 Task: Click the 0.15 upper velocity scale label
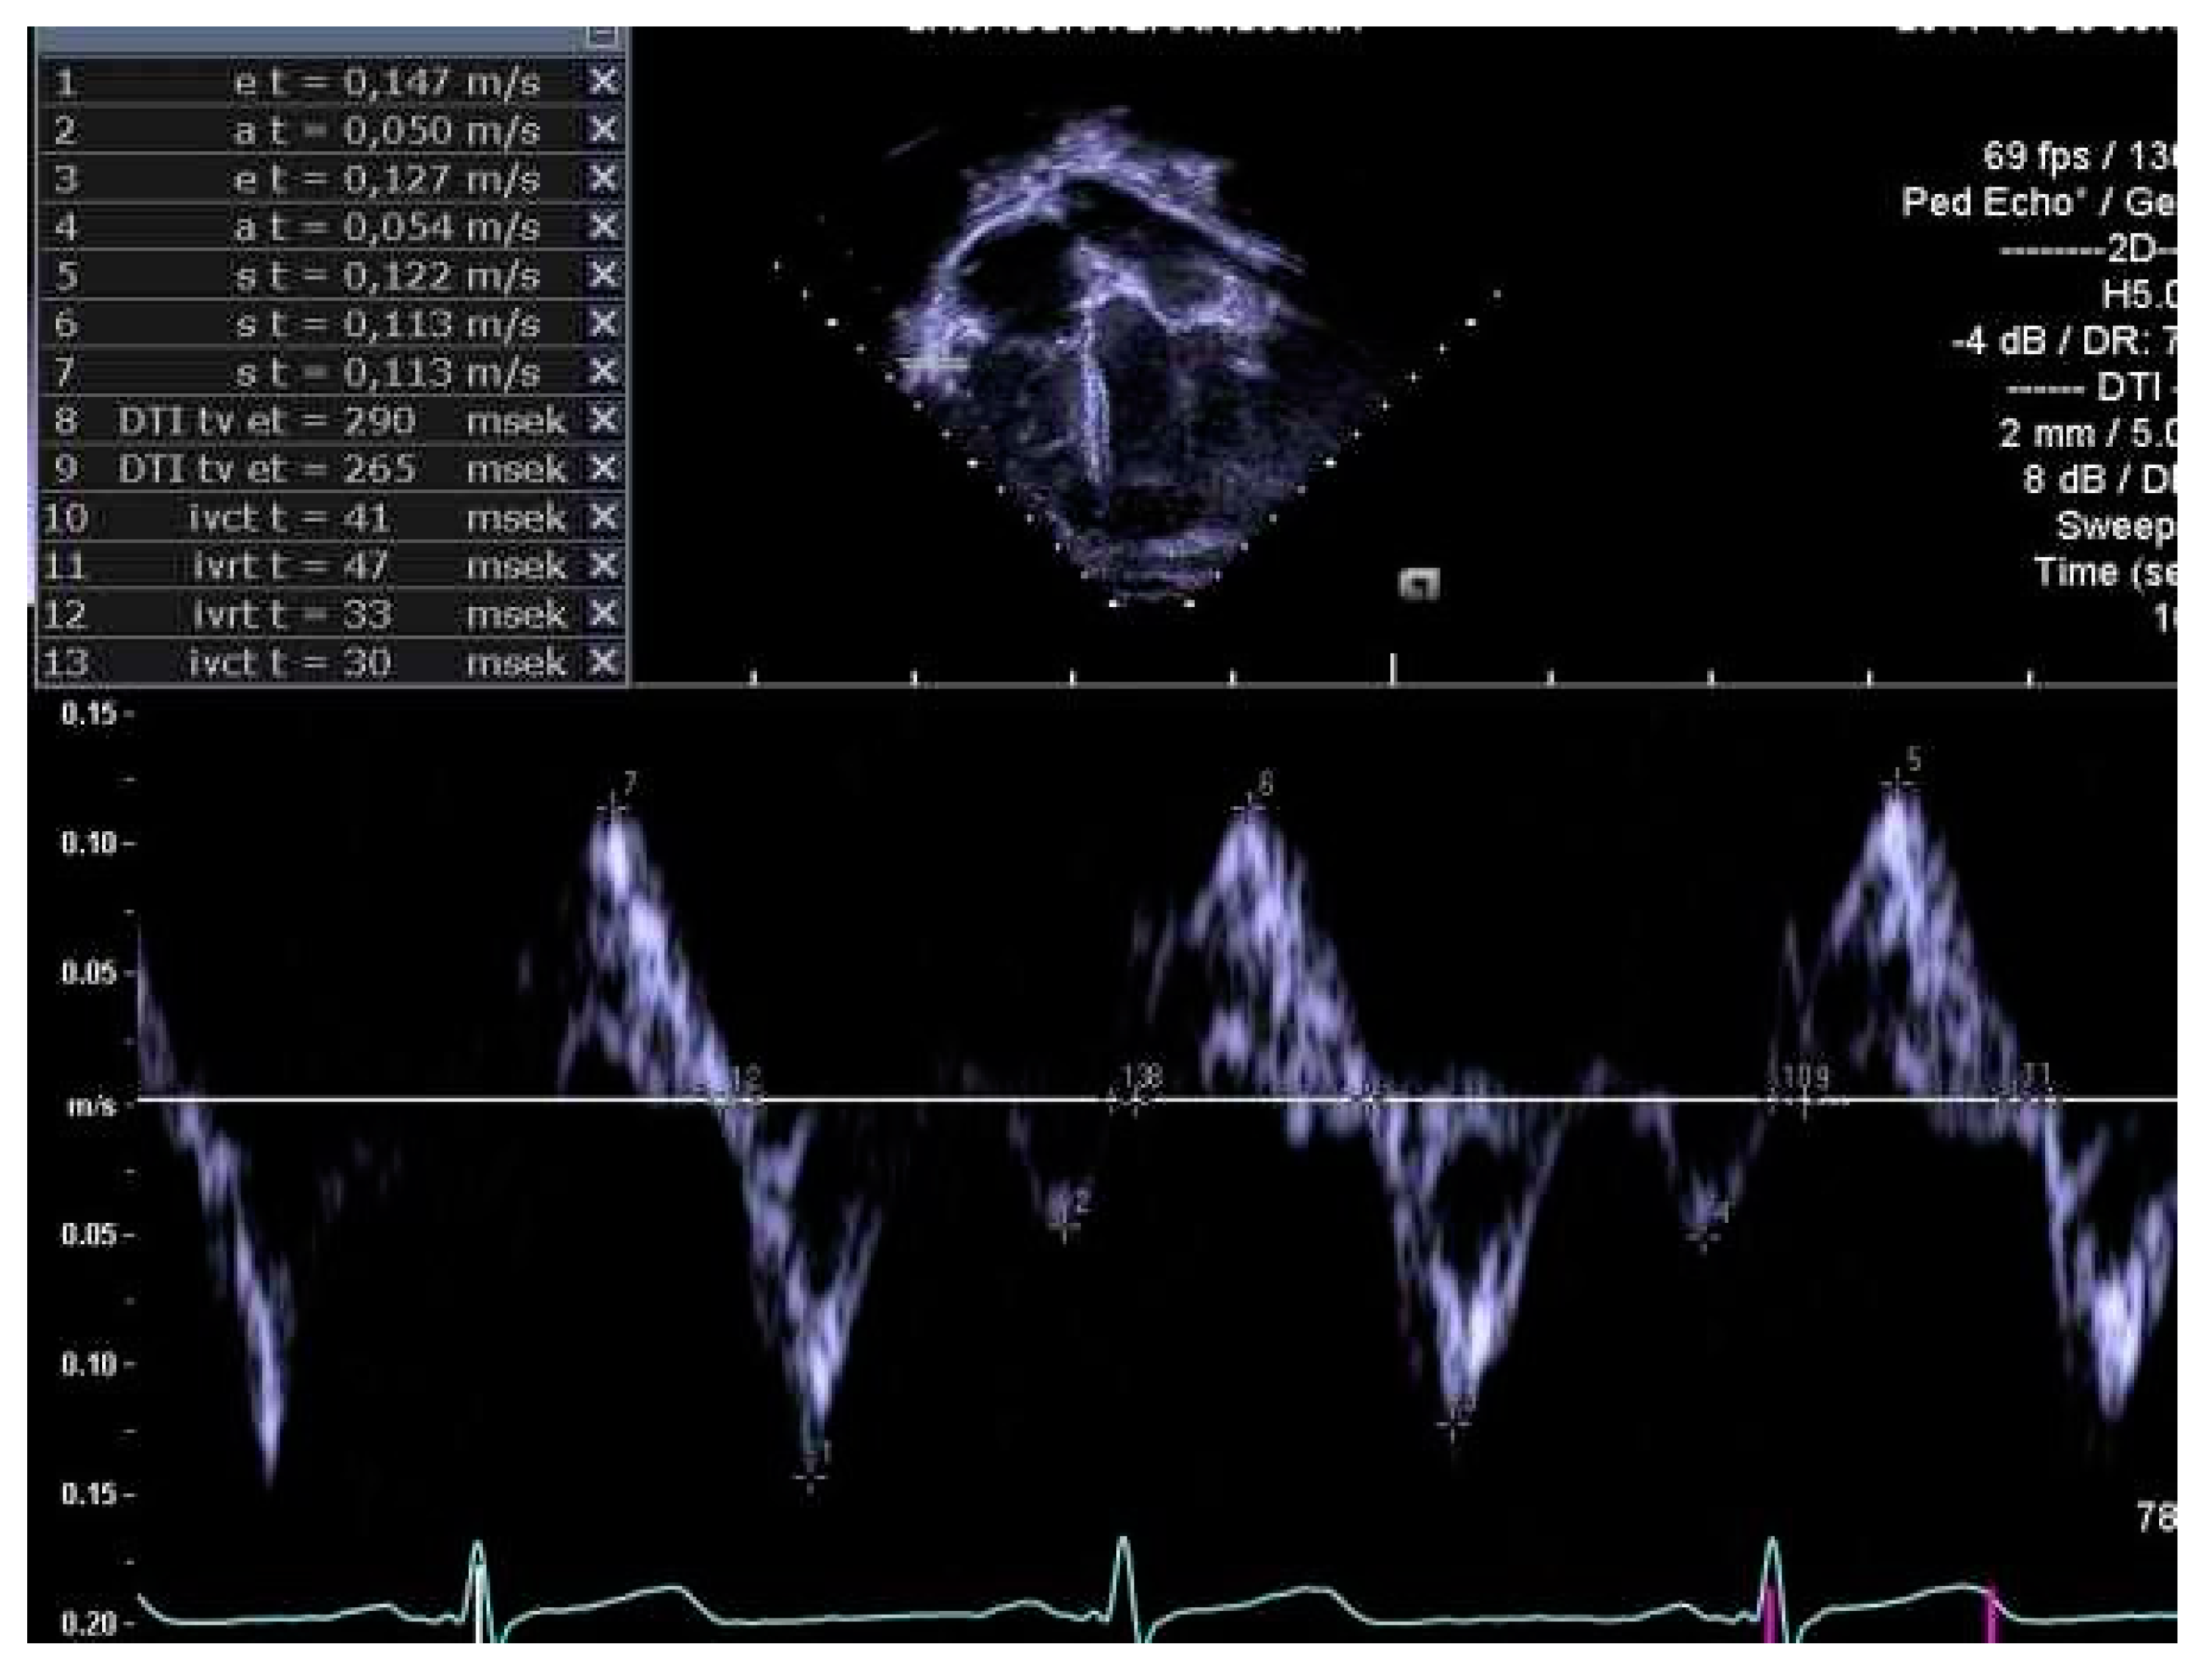click(x=89, y=714)
